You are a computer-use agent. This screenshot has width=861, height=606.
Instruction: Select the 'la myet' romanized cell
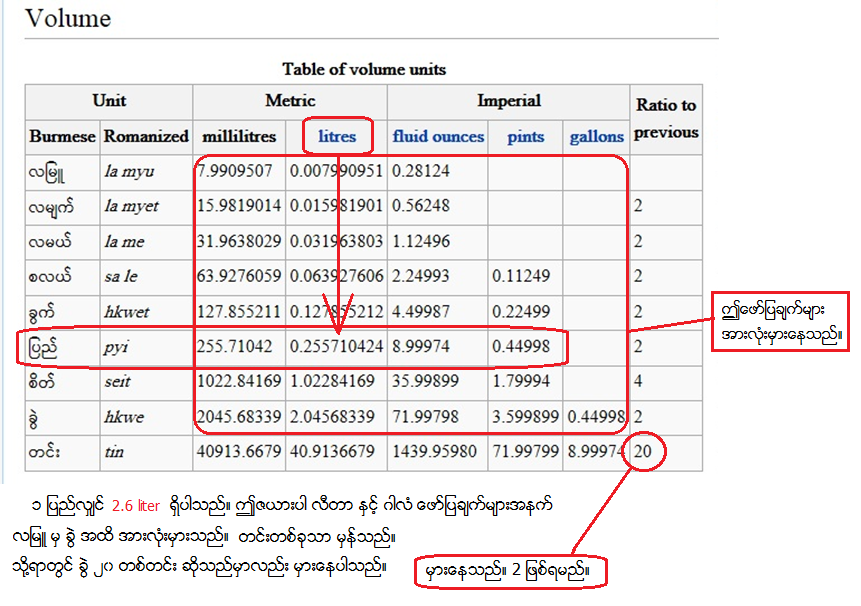132,206
